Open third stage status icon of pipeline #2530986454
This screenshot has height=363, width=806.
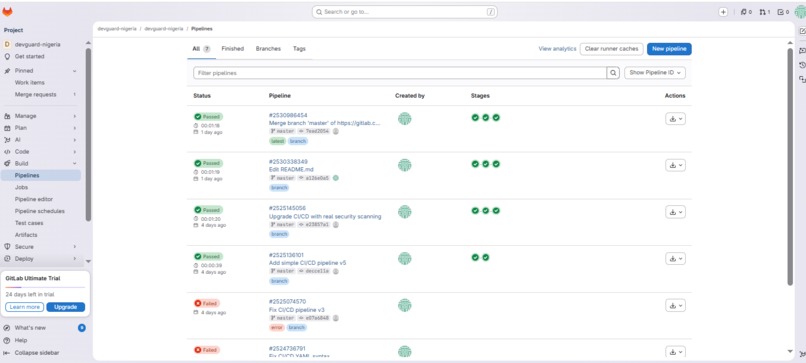(x=496, y=117)
